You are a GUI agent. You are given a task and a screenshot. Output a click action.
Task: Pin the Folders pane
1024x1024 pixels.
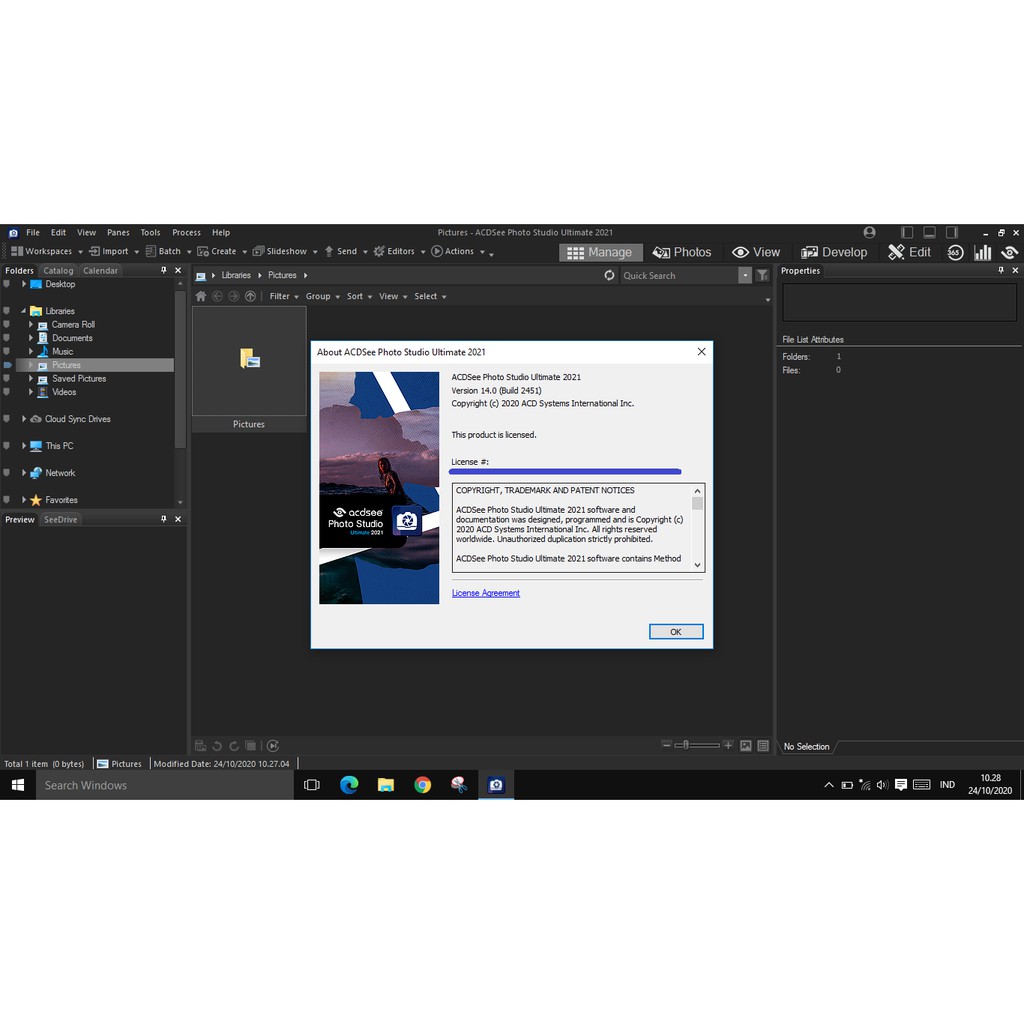pos(164,271)
